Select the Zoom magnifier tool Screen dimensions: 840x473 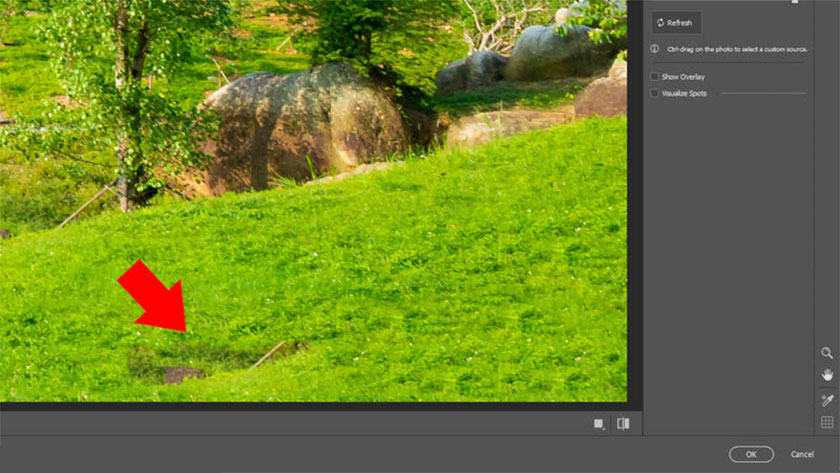(x=827, y=352)
